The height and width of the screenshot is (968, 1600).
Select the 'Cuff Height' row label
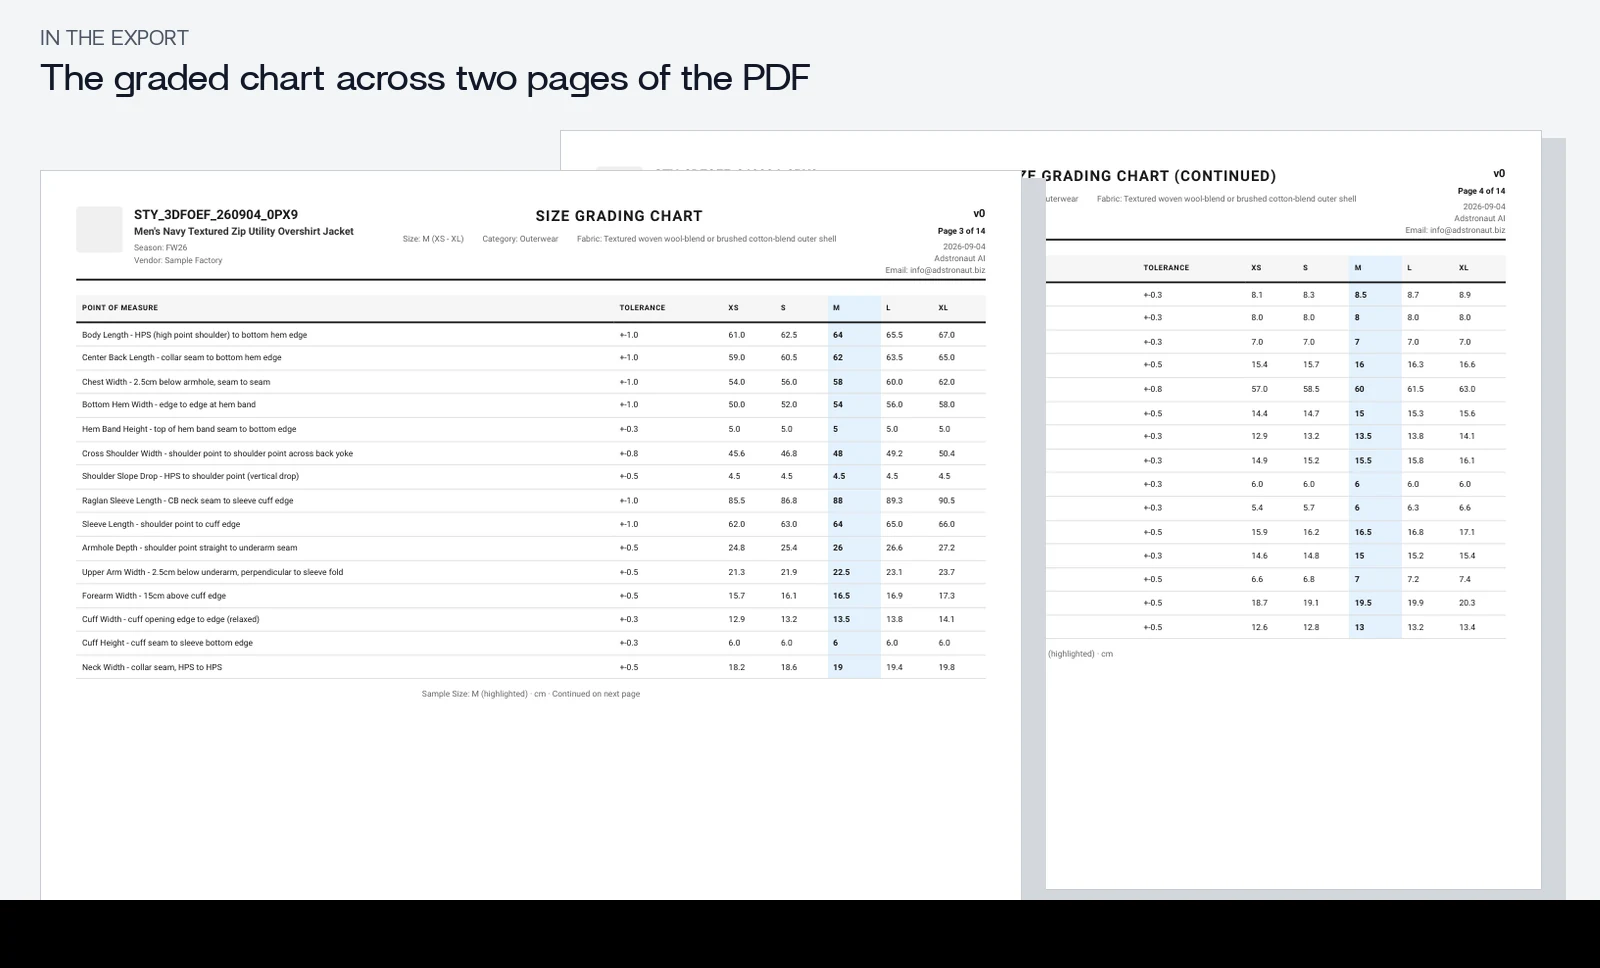click(x=167, y=643)
